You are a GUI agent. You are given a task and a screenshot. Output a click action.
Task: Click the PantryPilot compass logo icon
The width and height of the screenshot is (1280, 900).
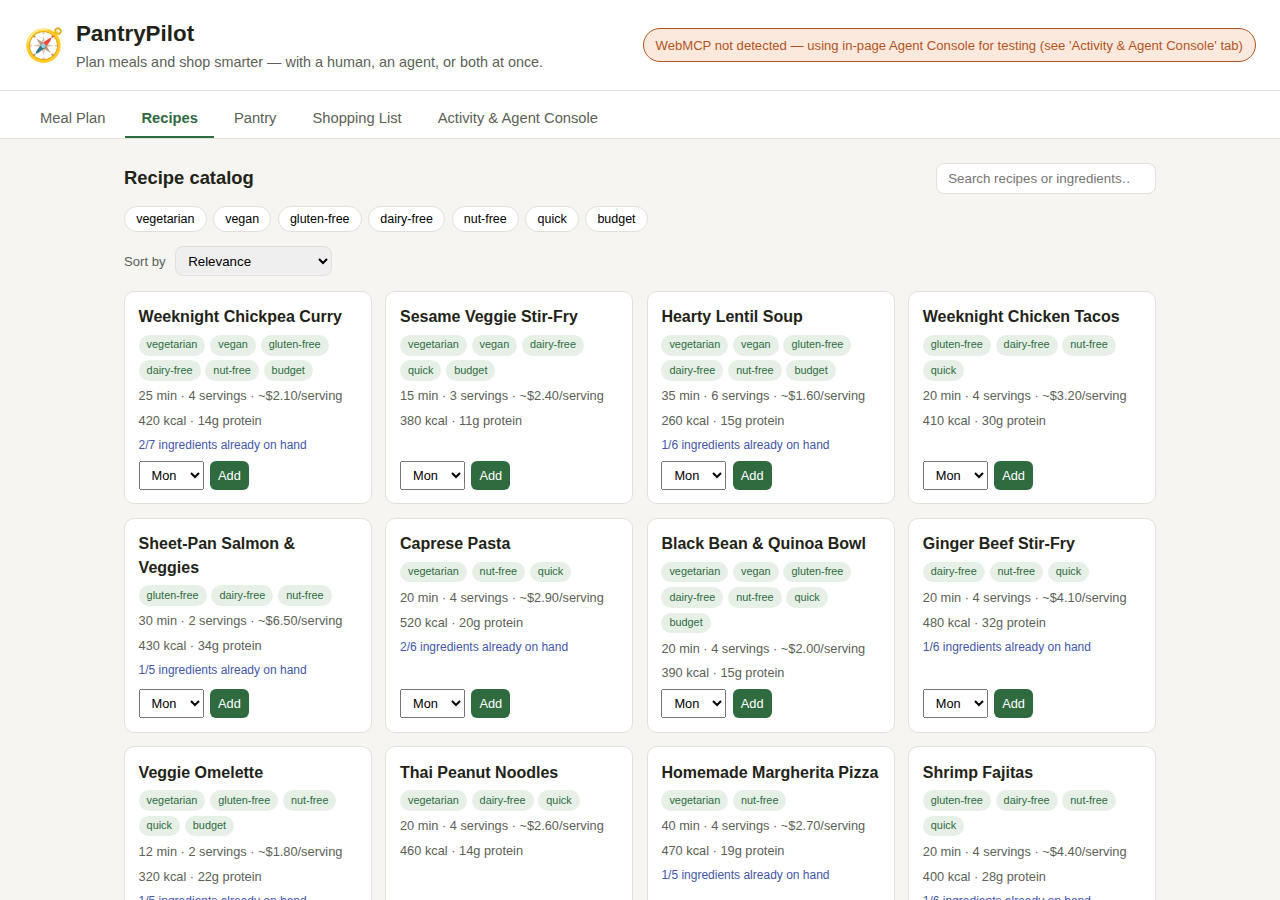click(44, 45)
